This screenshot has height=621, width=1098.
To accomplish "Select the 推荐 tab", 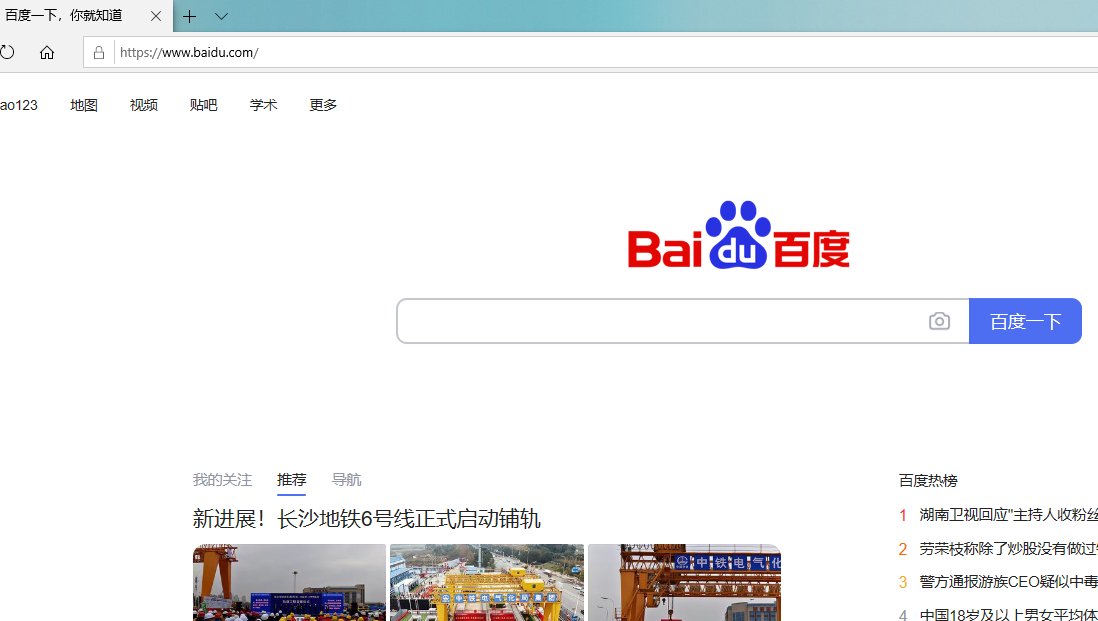I will pyautogui.click(x=291, y=480).
